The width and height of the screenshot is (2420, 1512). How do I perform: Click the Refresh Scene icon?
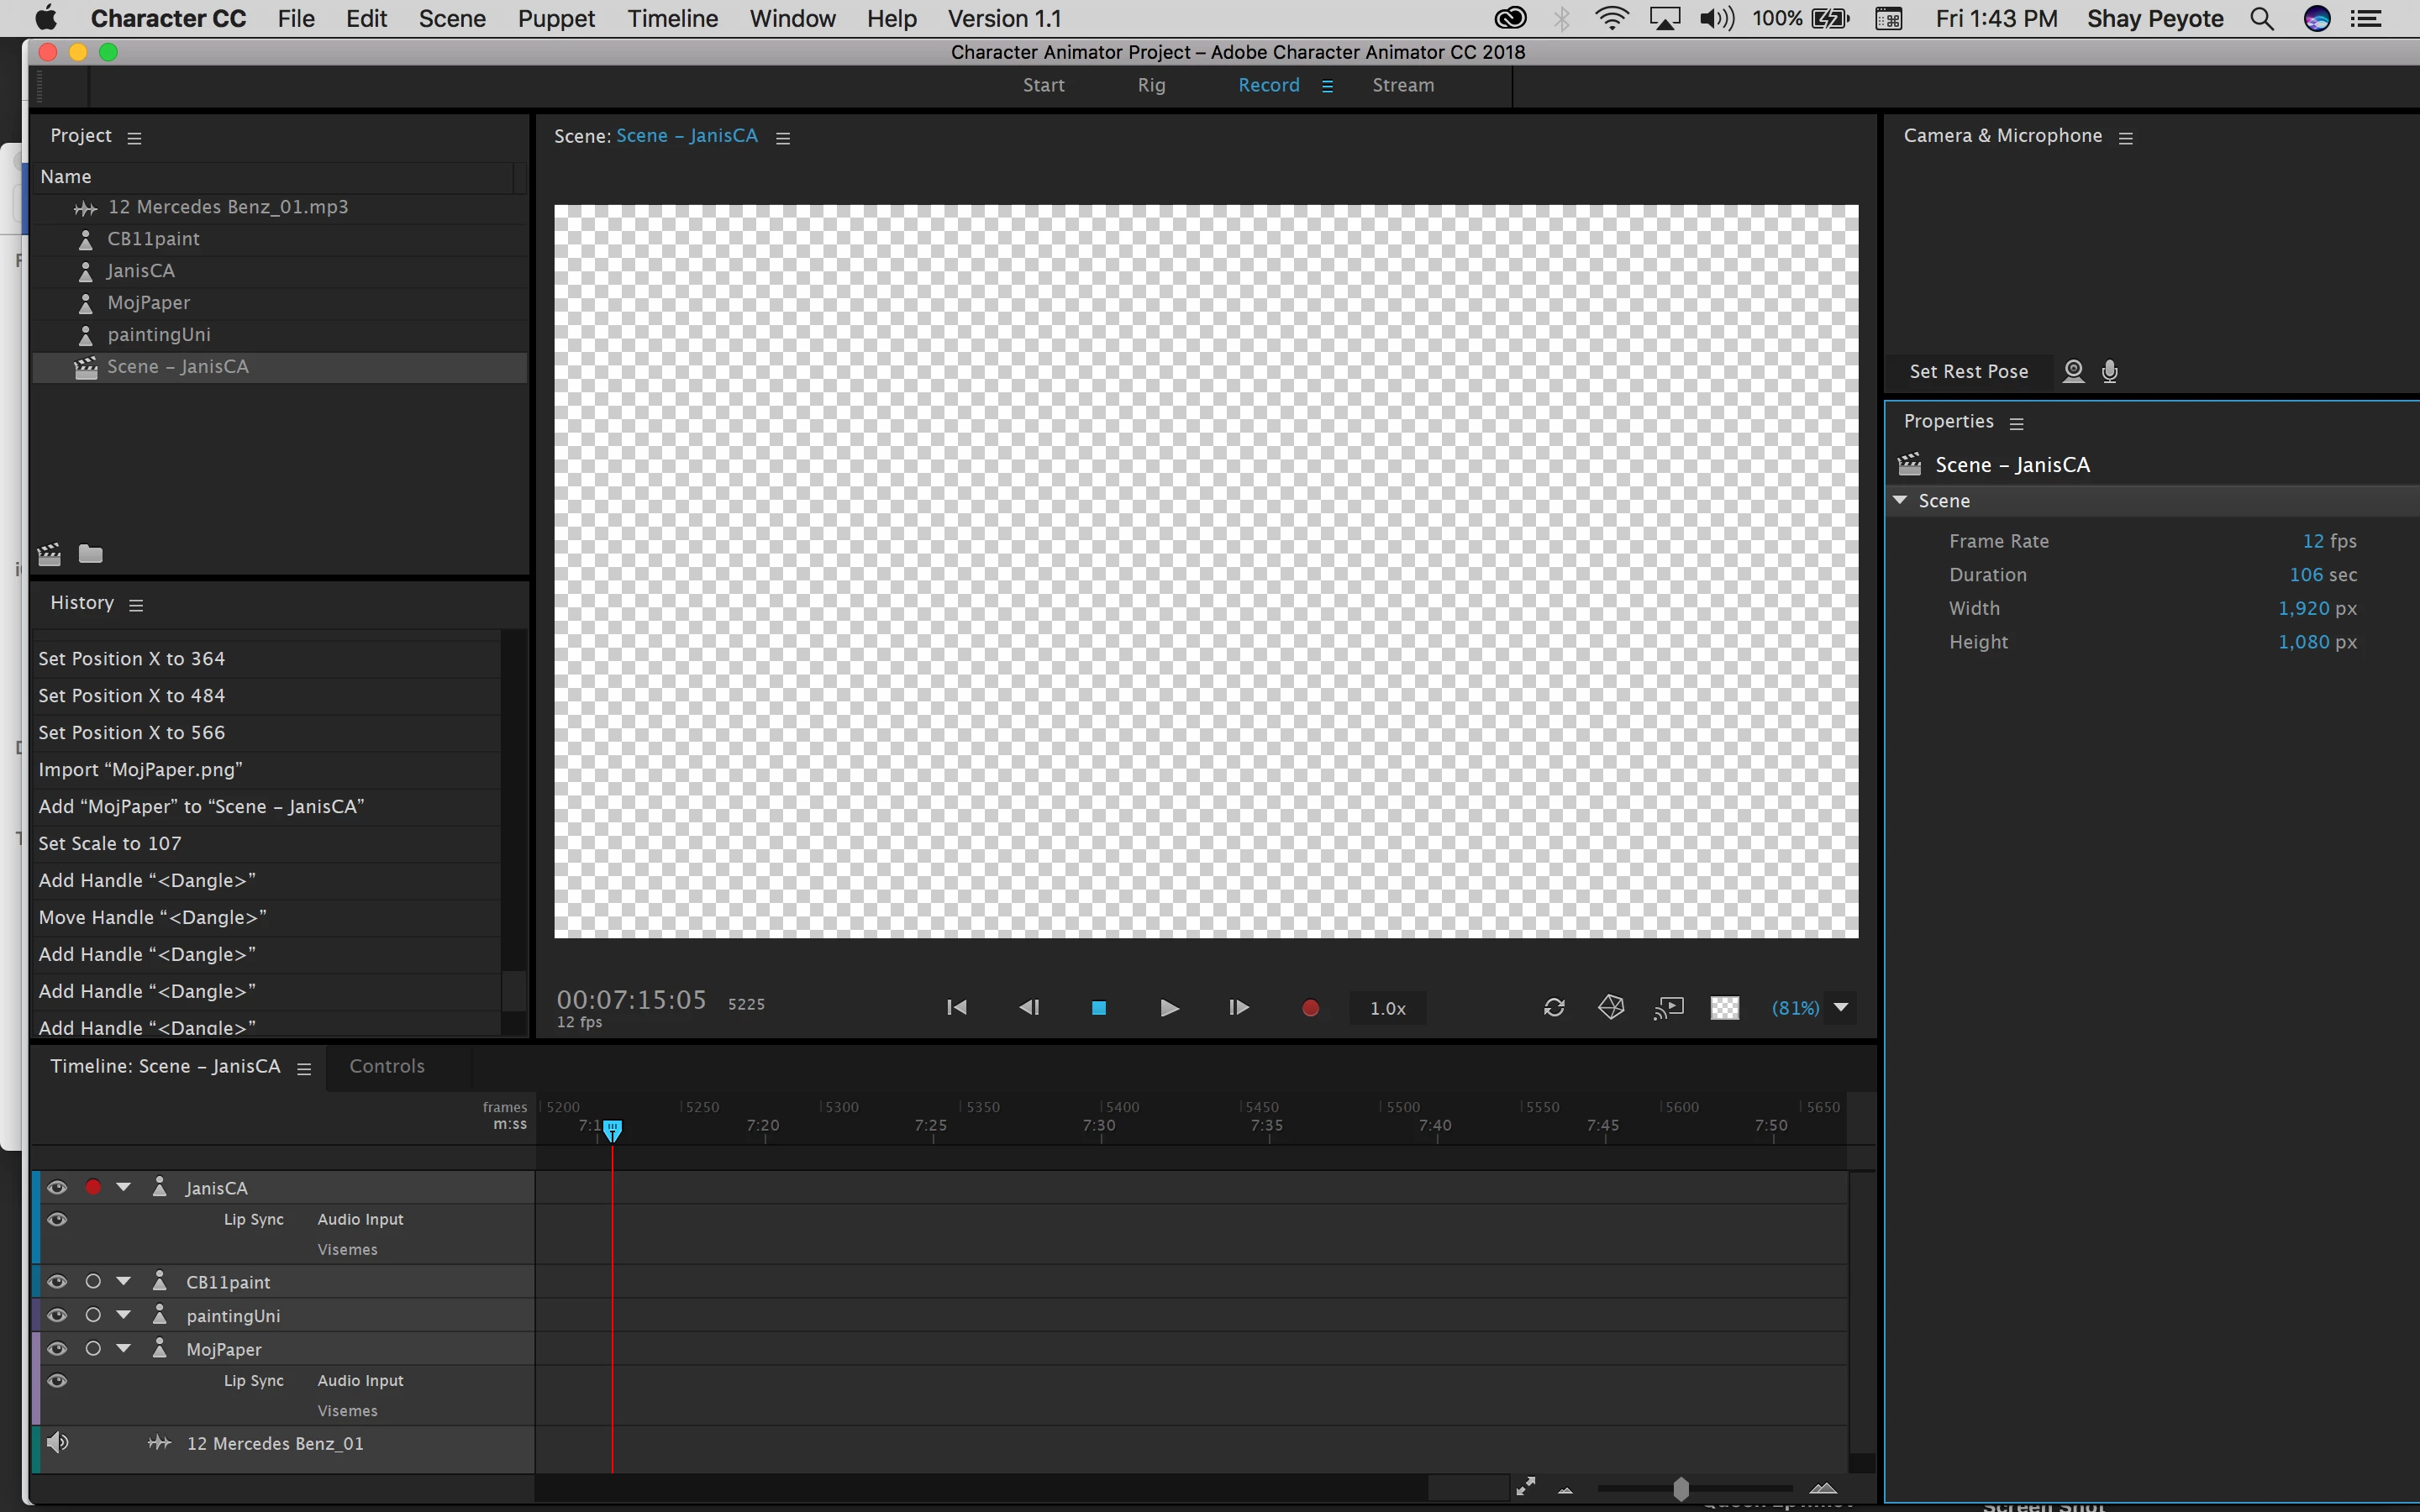[x=1554, y=1008]
